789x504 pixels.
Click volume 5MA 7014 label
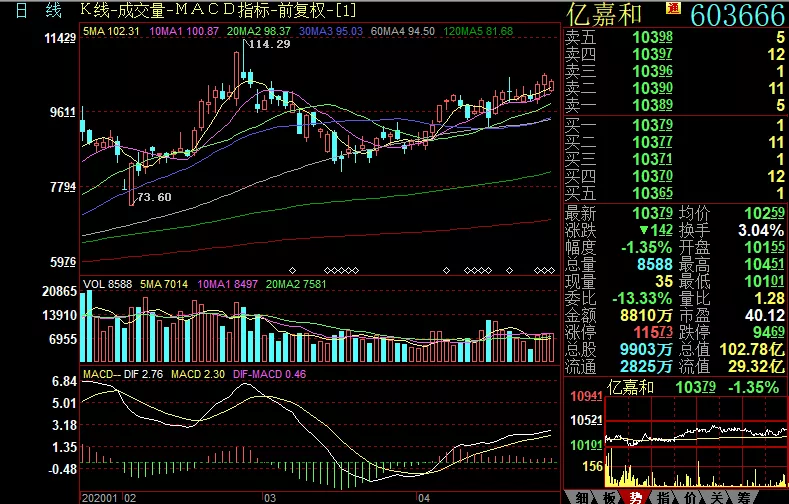click(x=164, y=284)
